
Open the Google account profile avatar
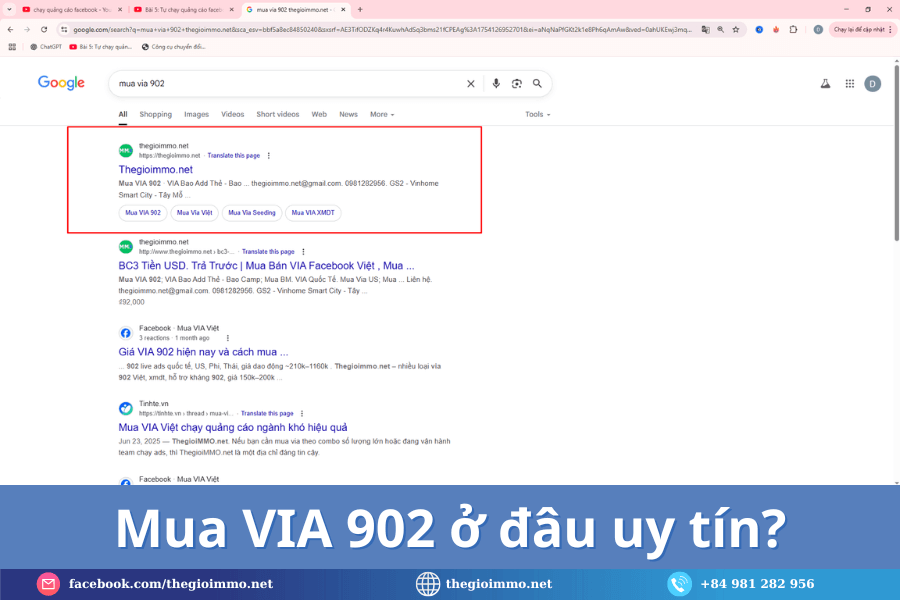coord(871,84)
